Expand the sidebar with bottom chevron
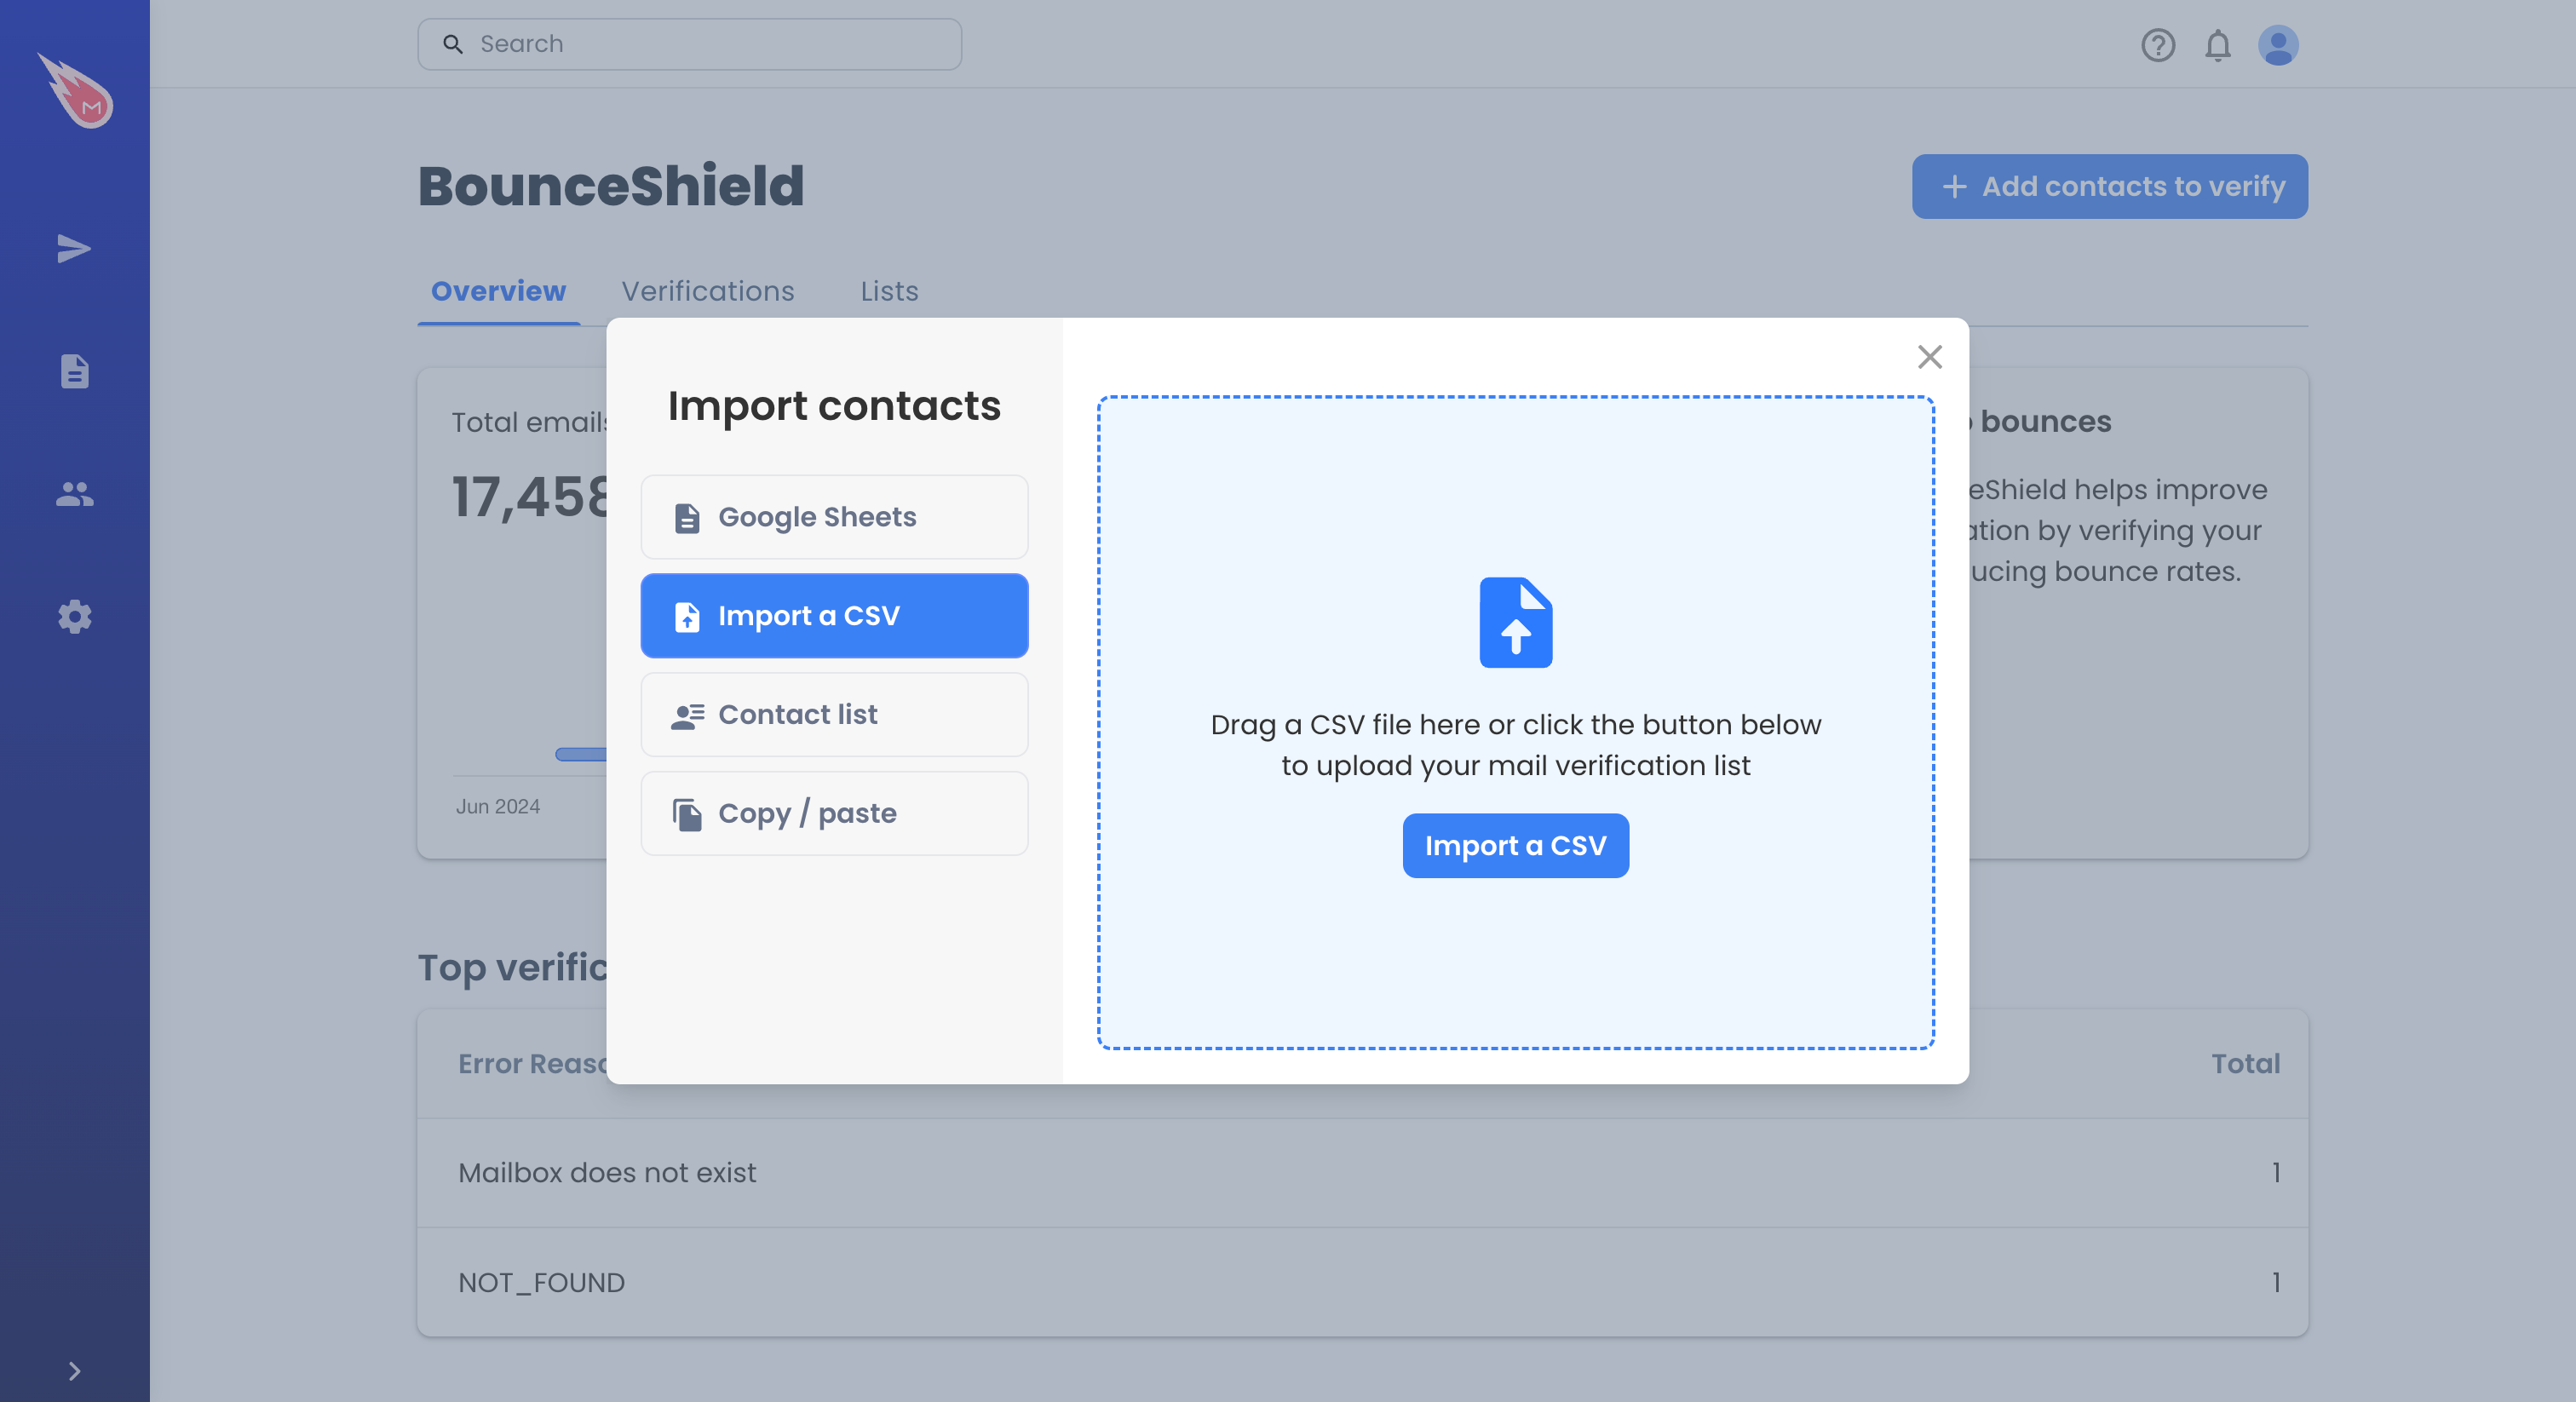 [x=74, y=1370]
